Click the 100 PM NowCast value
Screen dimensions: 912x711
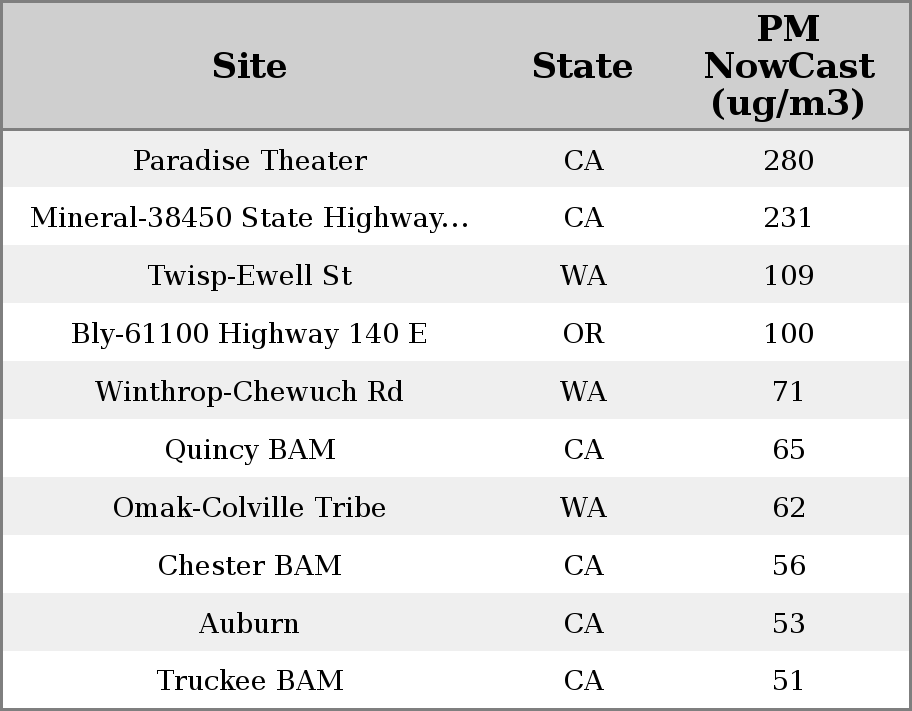[x=788, y=334]
